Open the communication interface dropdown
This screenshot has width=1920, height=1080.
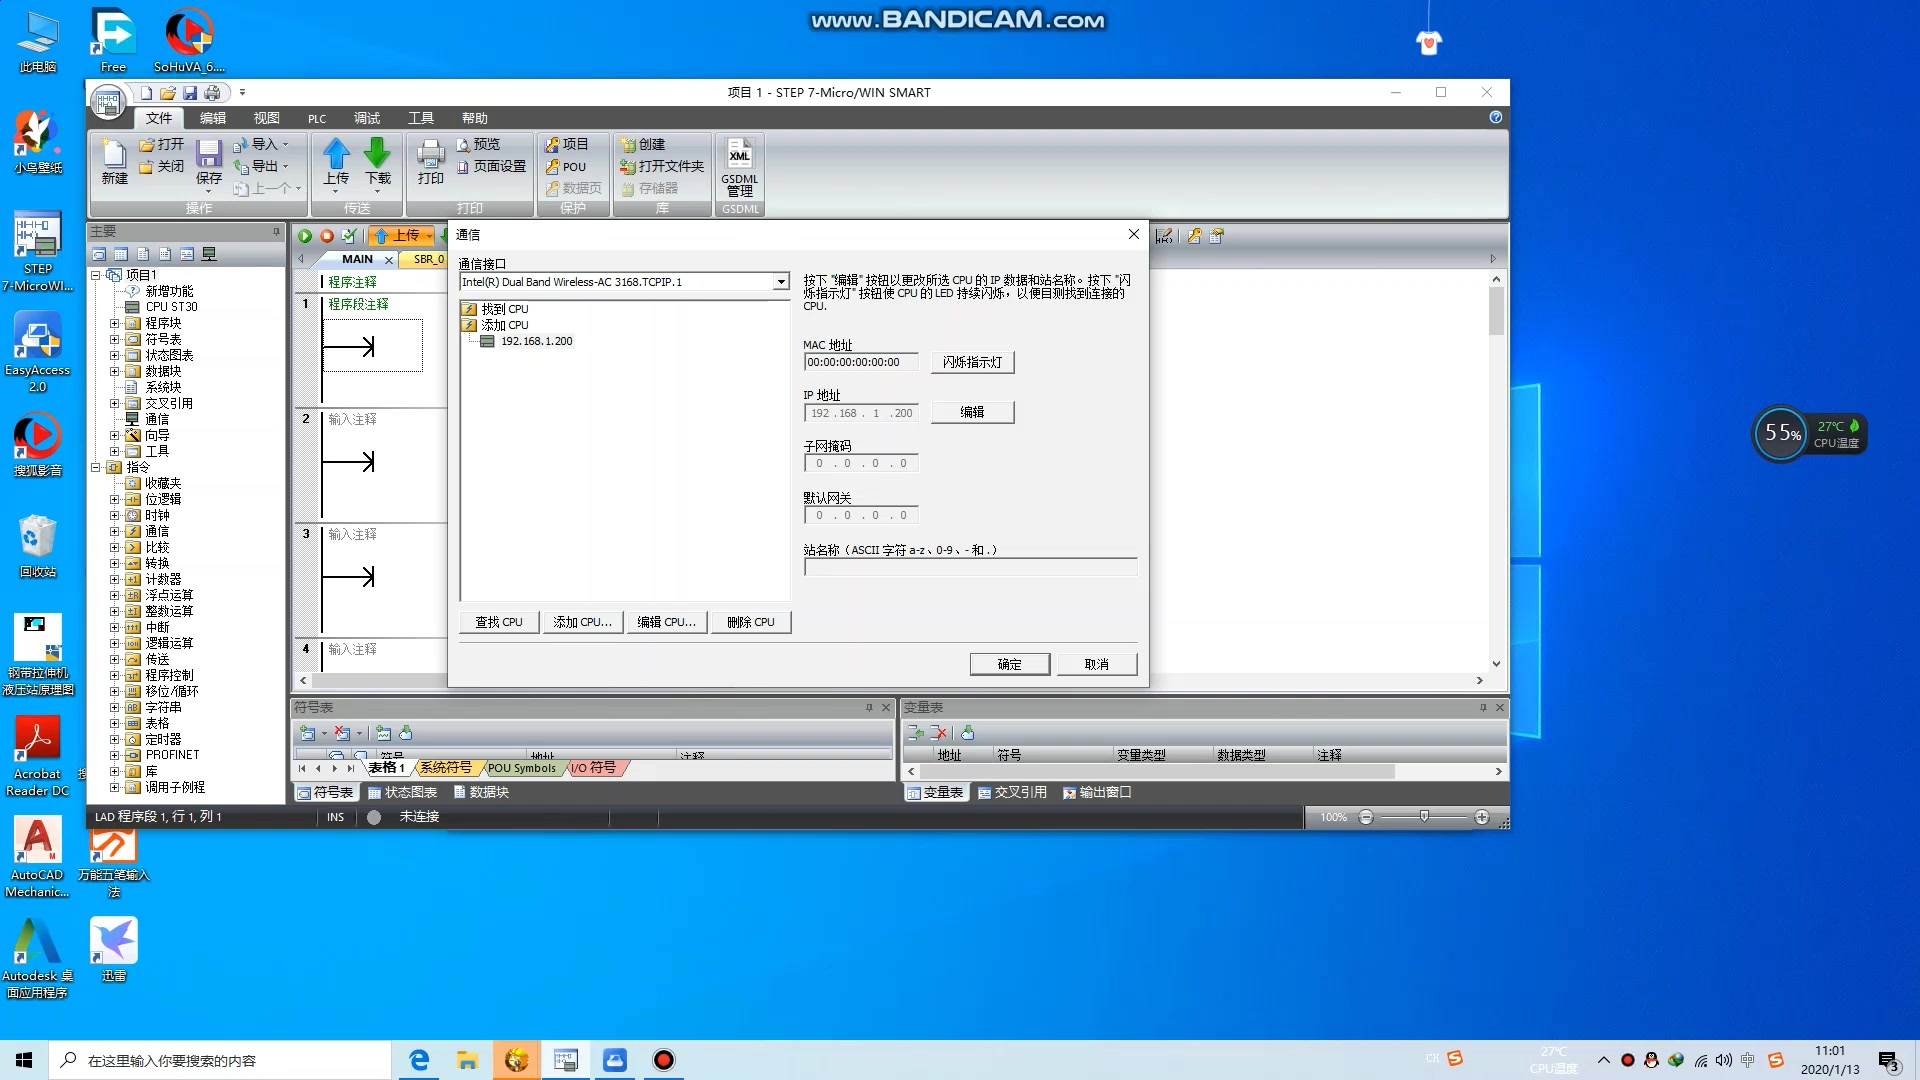tap(781, 282)
